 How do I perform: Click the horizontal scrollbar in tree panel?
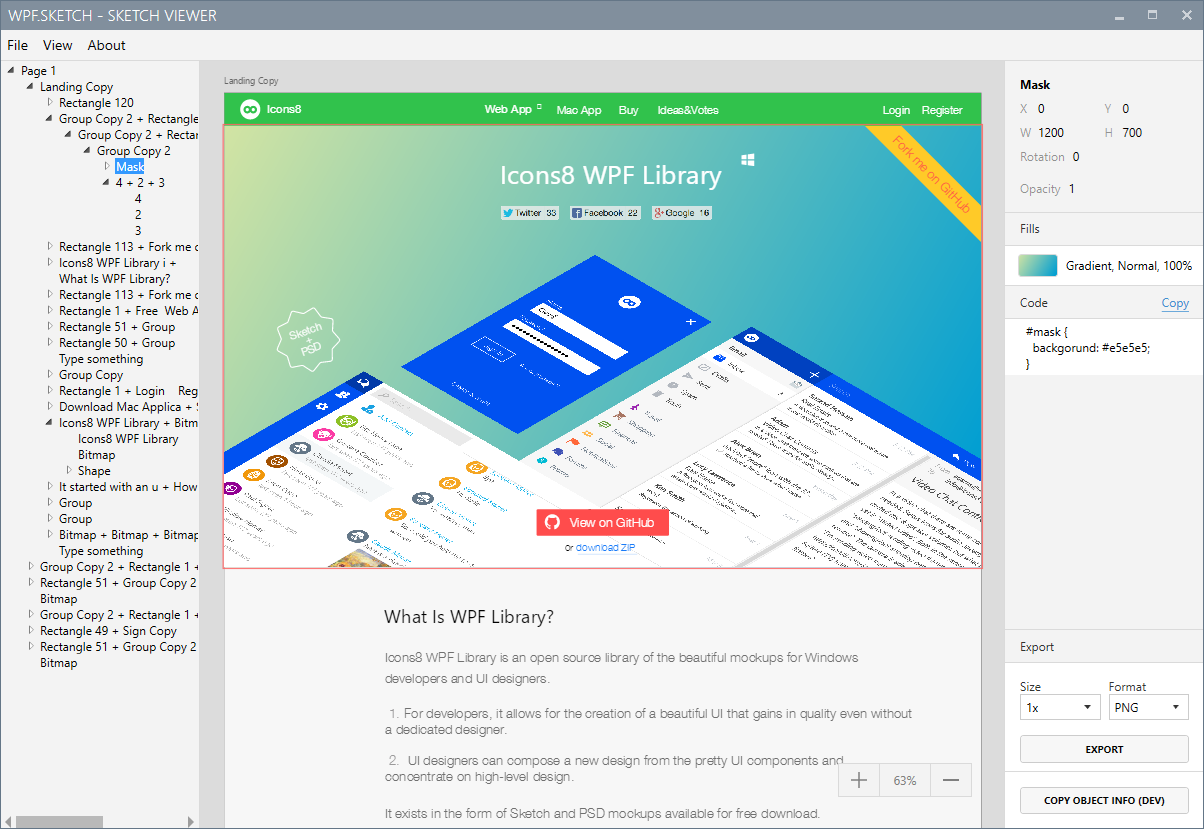60,822
